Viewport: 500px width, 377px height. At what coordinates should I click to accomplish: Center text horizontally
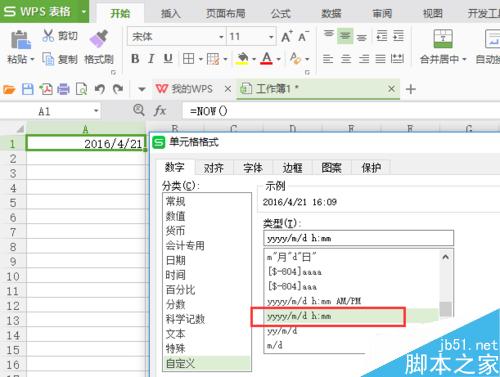tap(346, 59)
